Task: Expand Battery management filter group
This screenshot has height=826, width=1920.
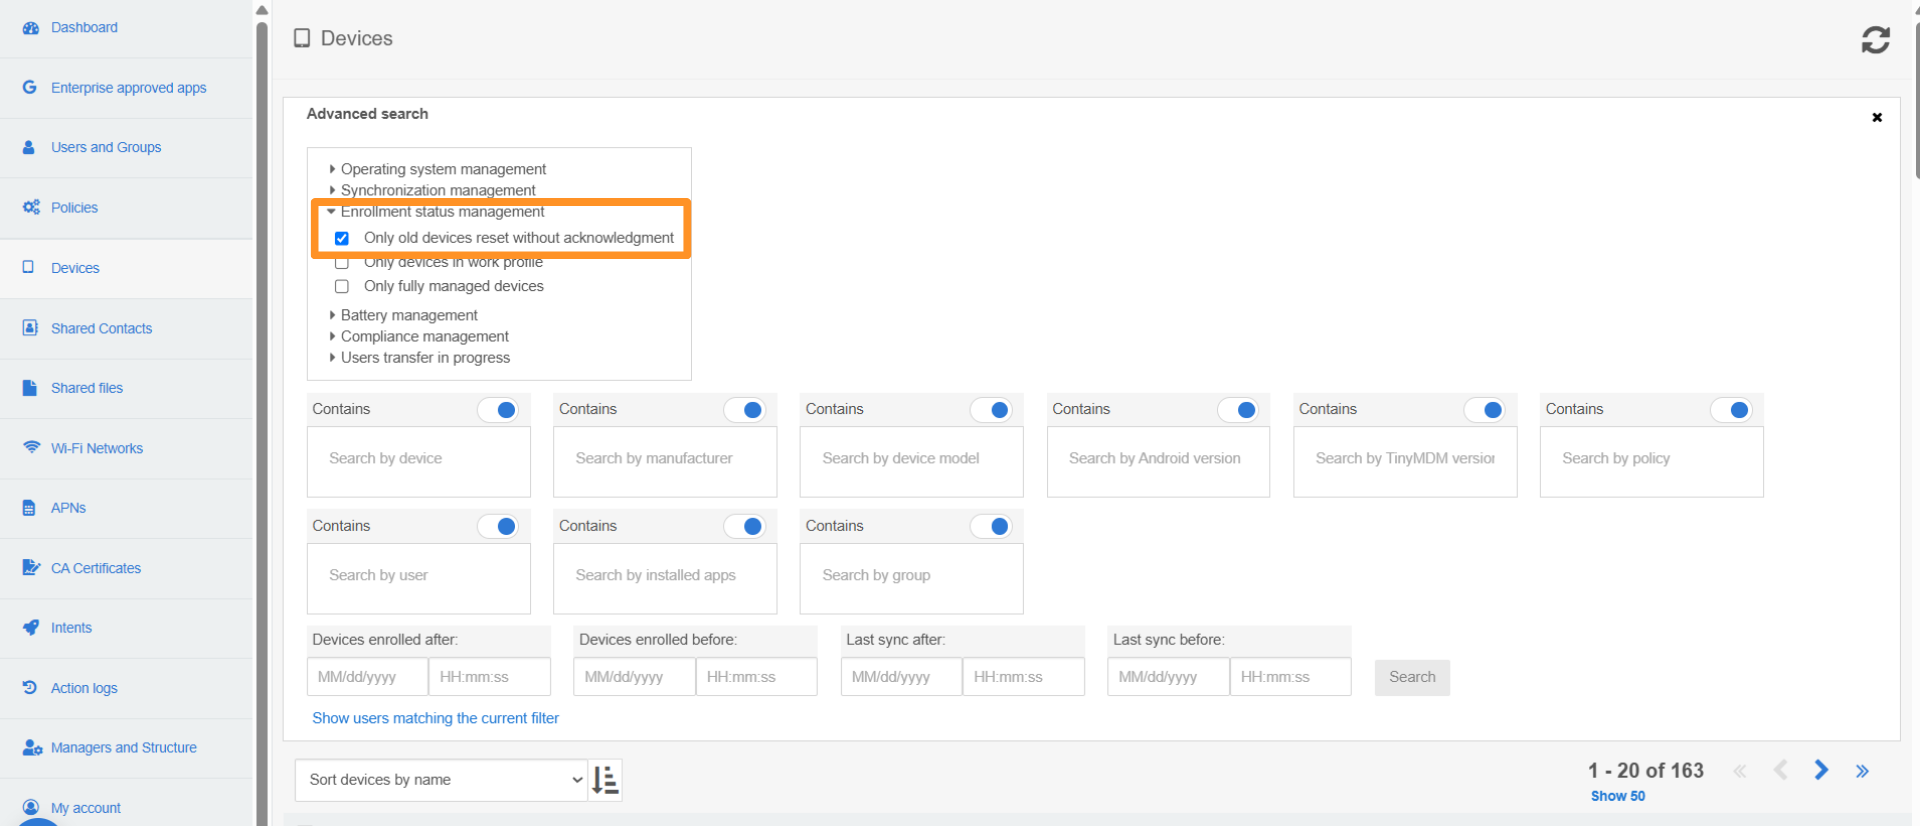Action: pos(408,315)
